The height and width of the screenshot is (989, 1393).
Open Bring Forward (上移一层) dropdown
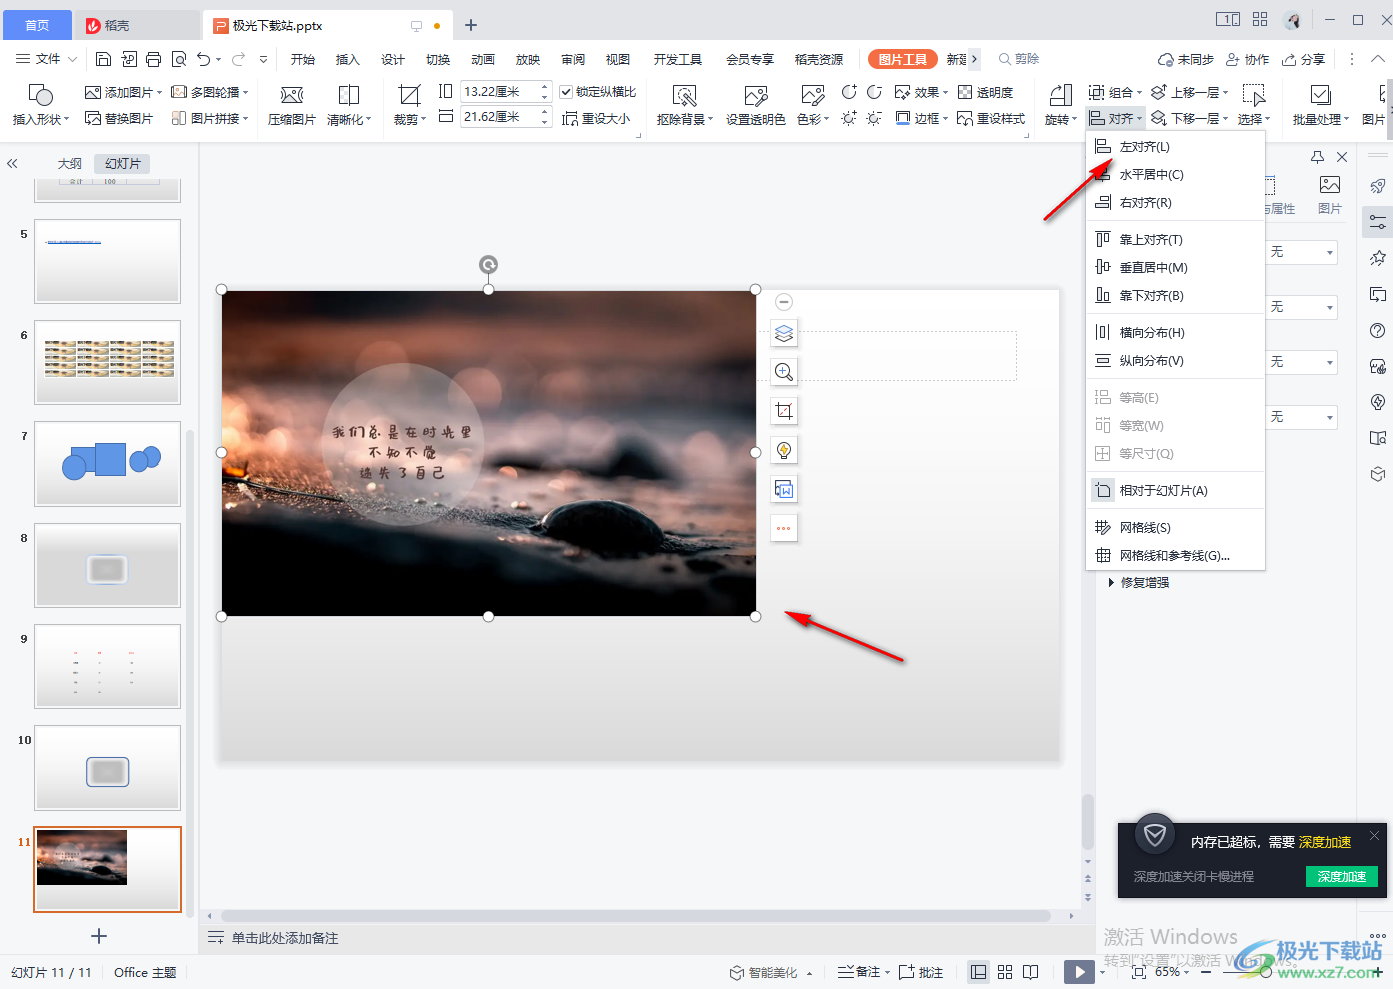[x=1190, y=92]
